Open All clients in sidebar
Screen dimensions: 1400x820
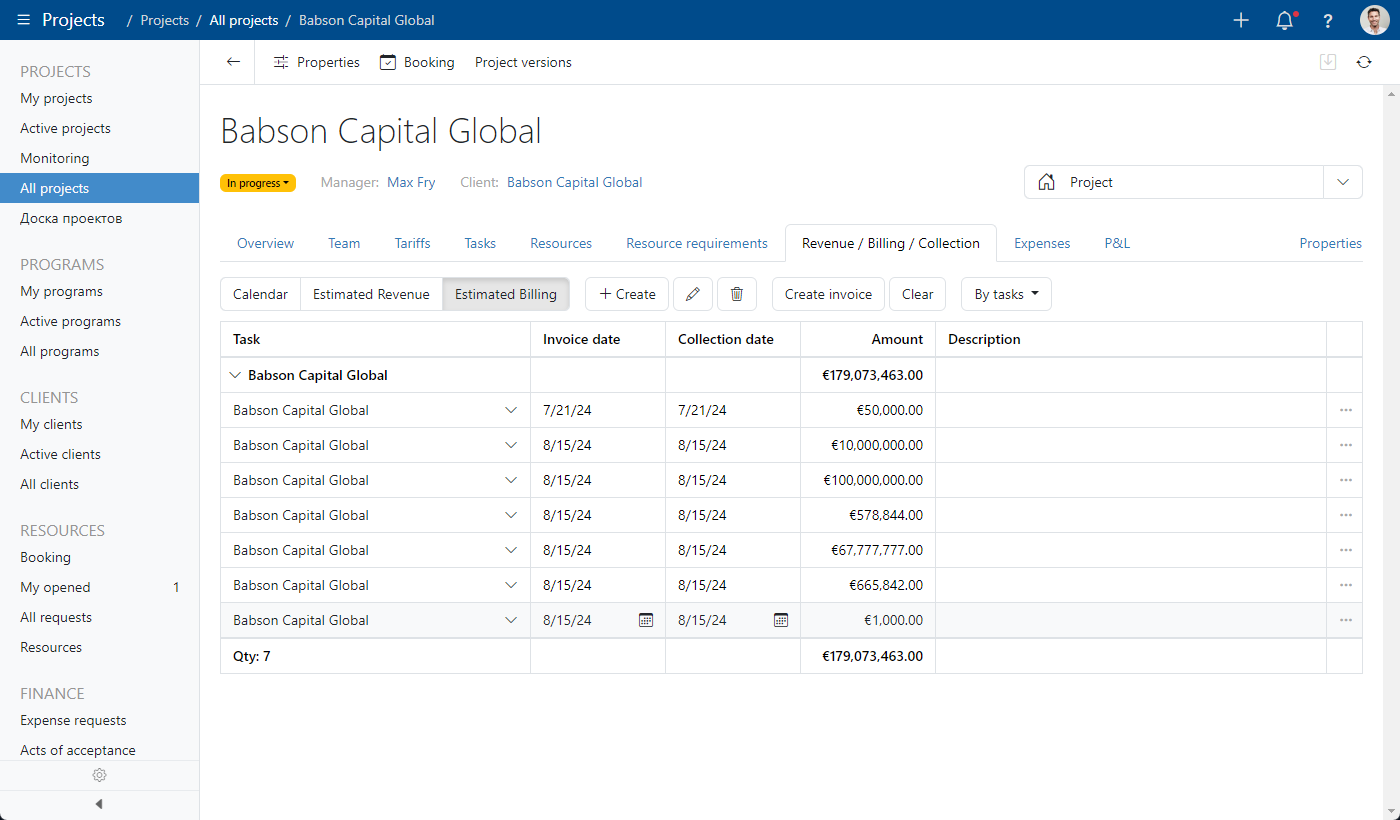coord(50,484)
